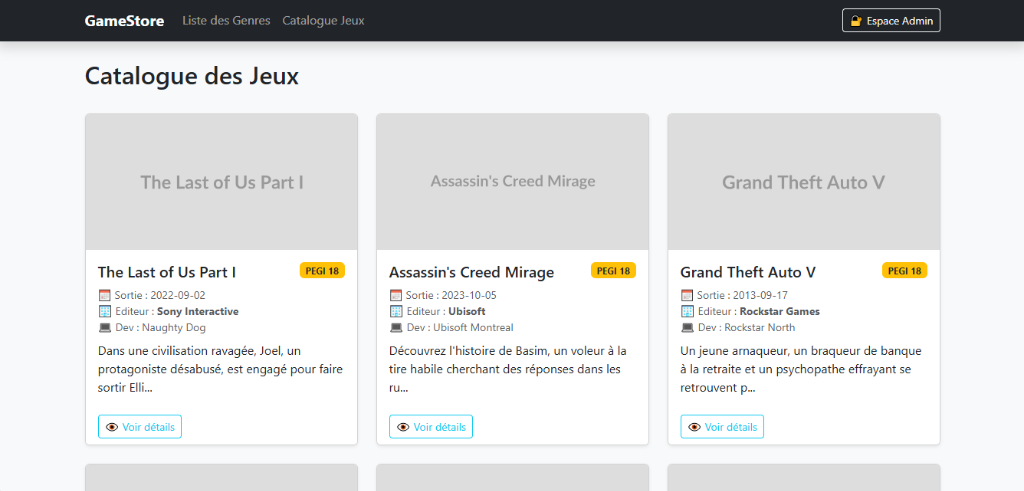The height and width of the screenshot is (491, 1024).
Task: Click calendar icon beside Sortie 2023-10-05
Action: 396,295
